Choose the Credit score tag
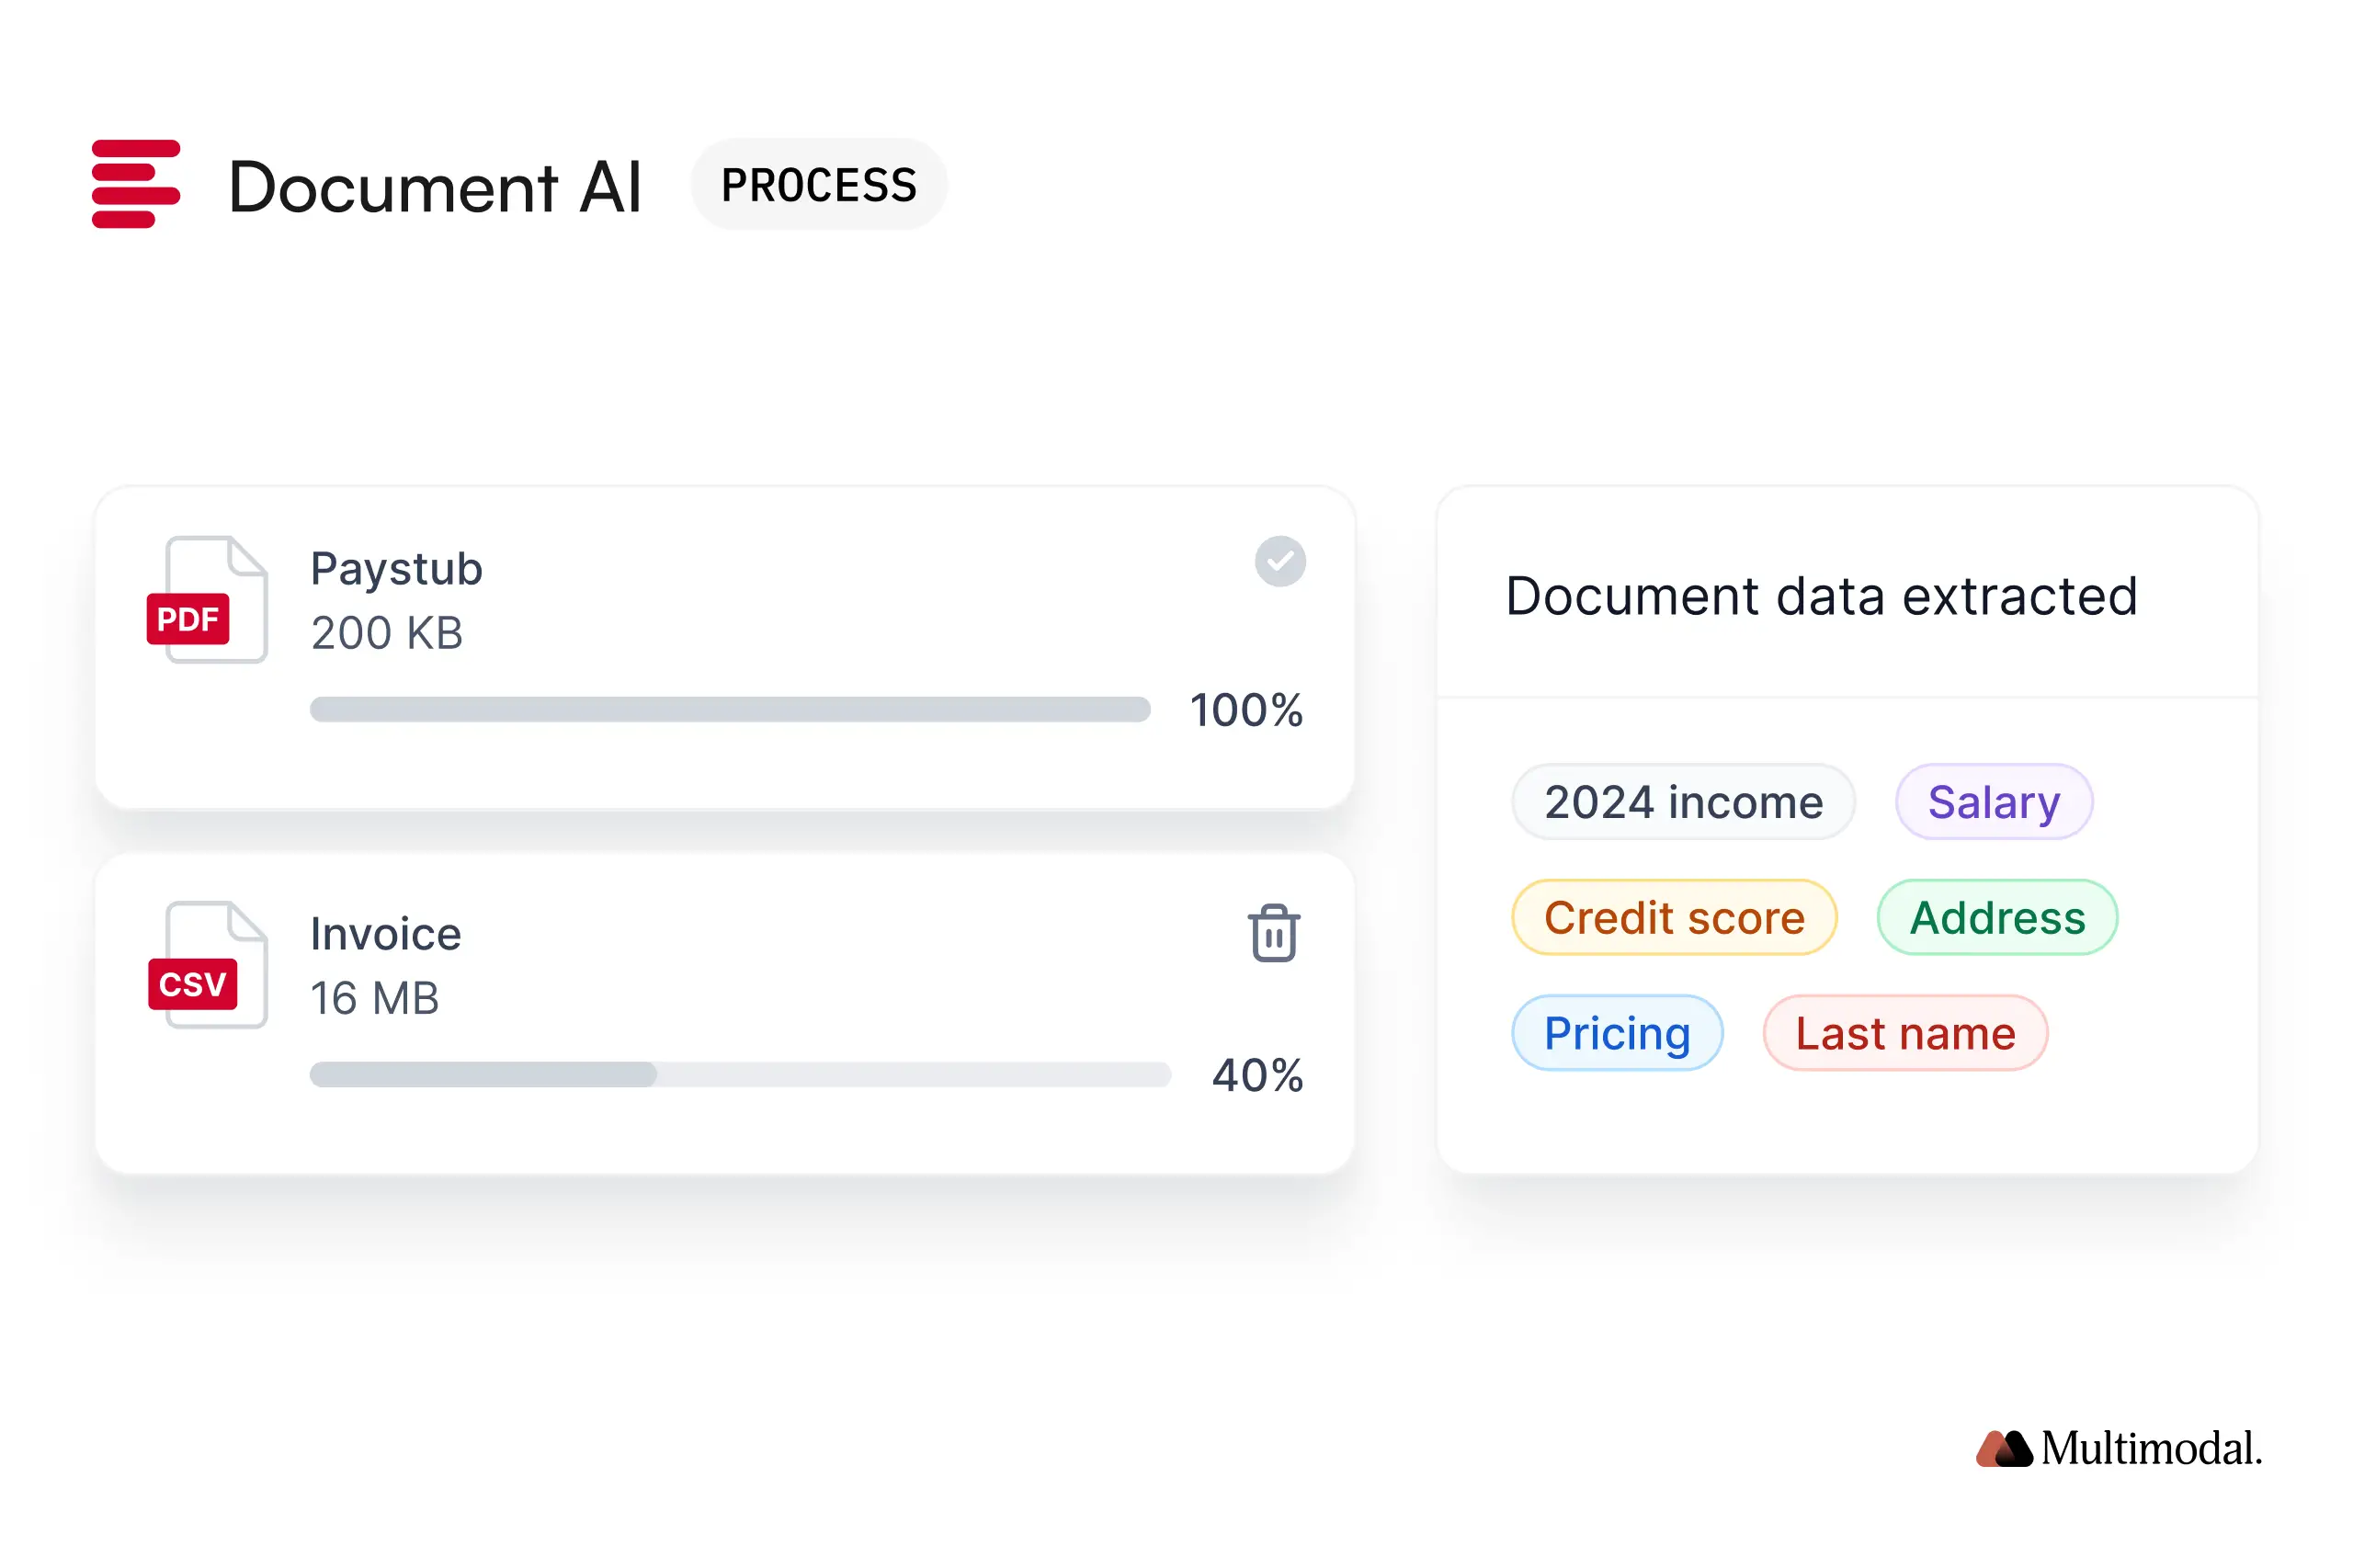2353x1568 pixels. tap(1673, 918)
